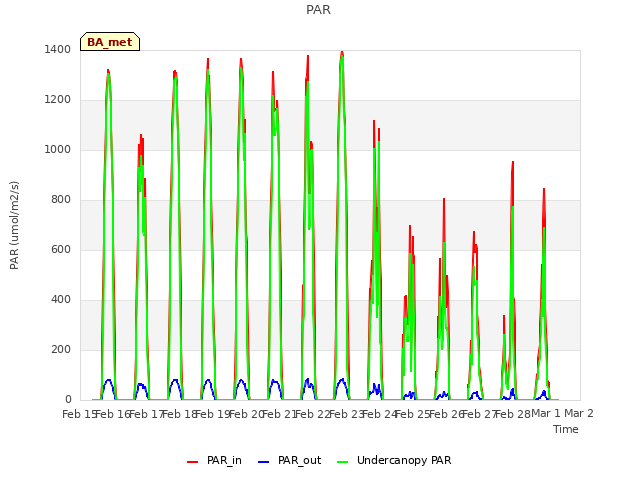Click the Feb 21 x-axis tick label
The image size is (640, 480).
[279, 414]
